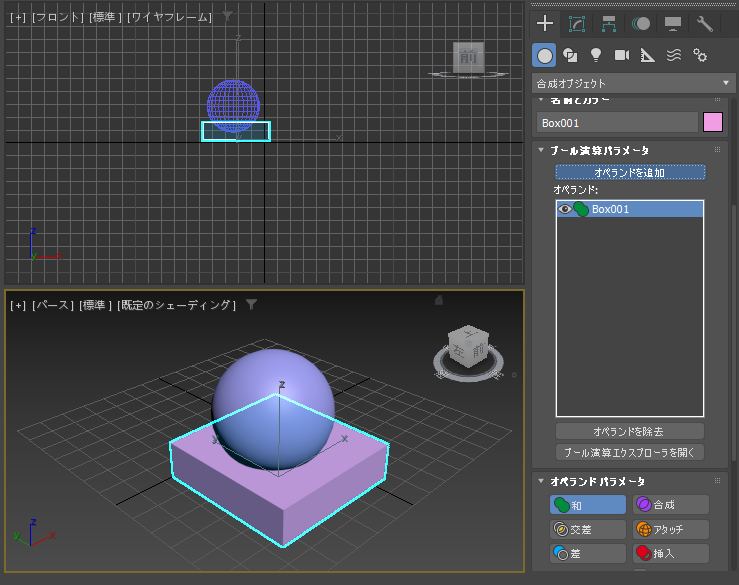This screenshot has height=585, width=739.
Task: Select the Lights category icon
Action: (596, 56)
